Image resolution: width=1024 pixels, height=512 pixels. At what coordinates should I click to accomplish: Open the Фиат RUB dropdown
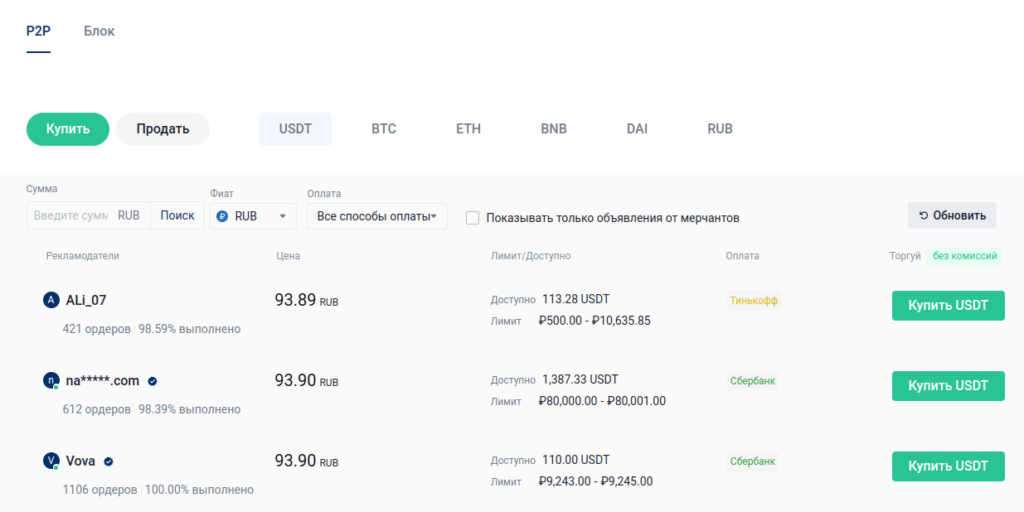click(254, 216)
